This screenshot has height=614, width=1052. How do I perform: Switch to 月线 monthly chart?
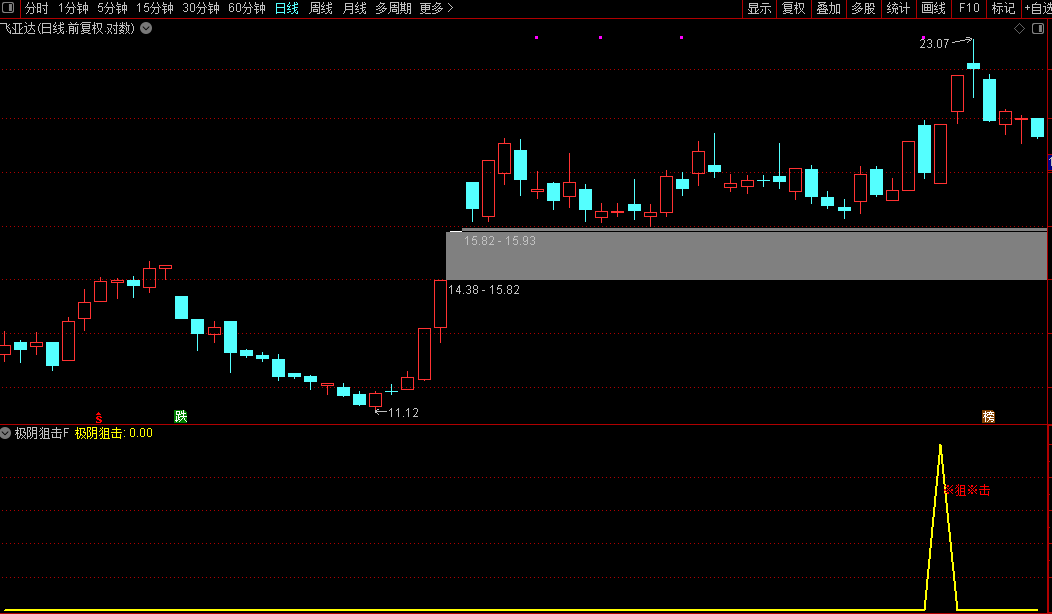[354, 8]
